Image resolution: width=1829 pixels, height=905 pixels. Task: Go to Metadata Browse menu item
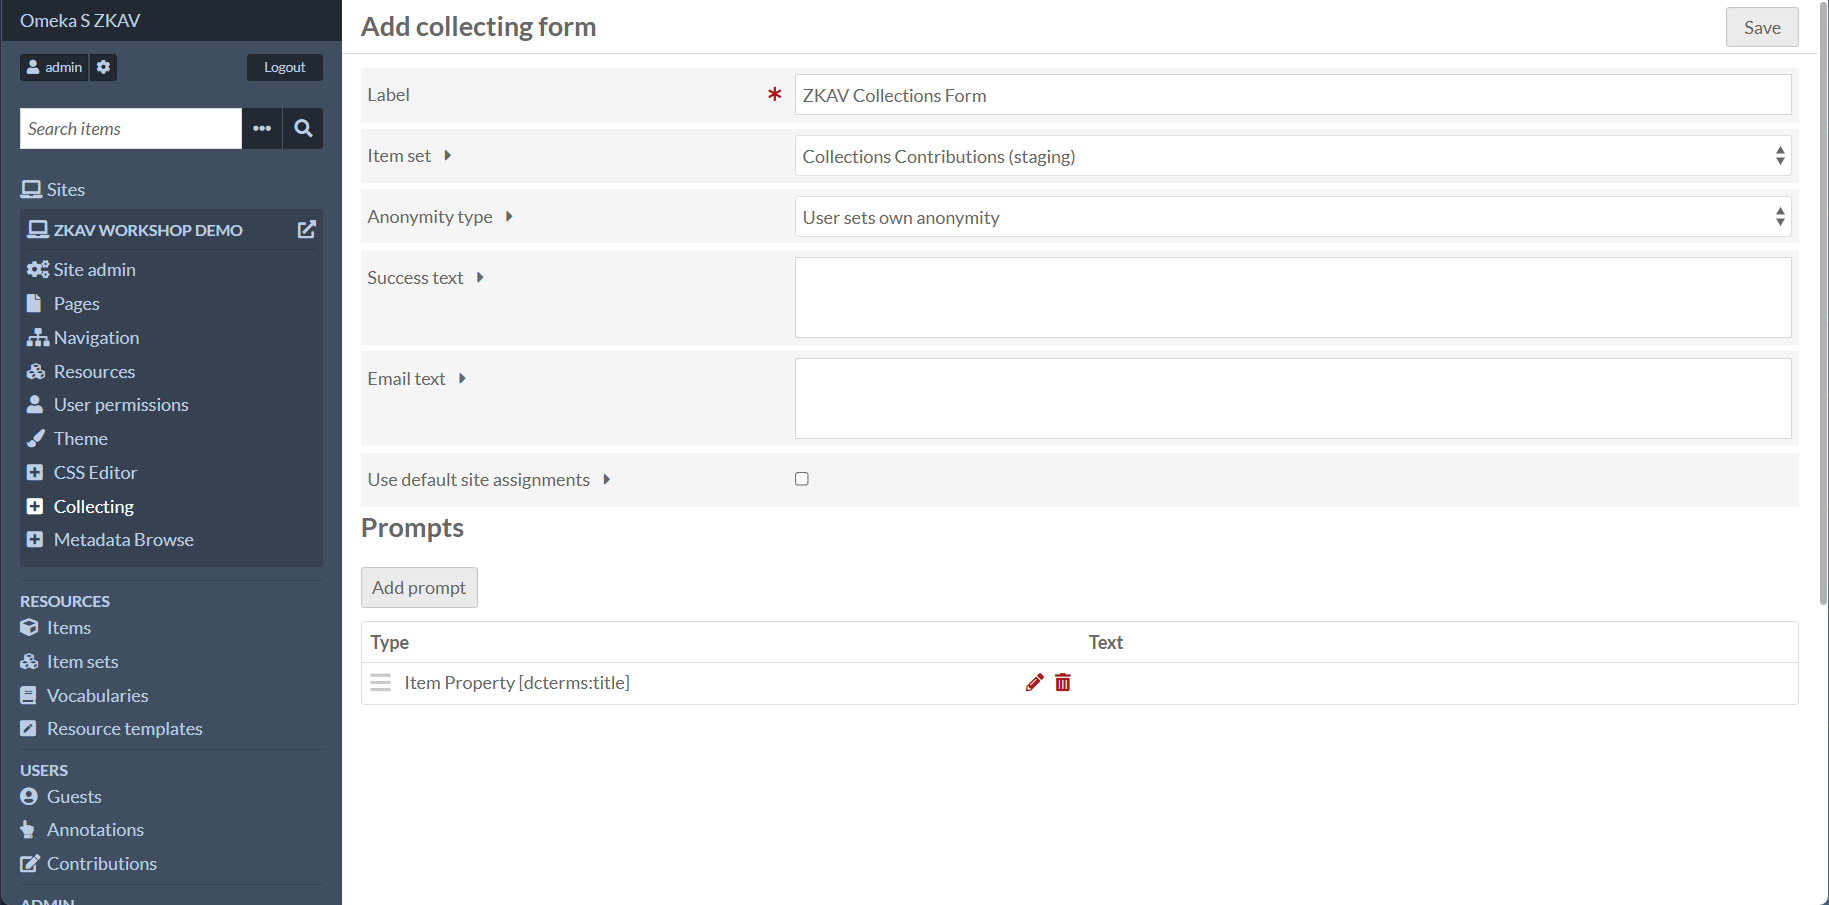click(124, 540)
